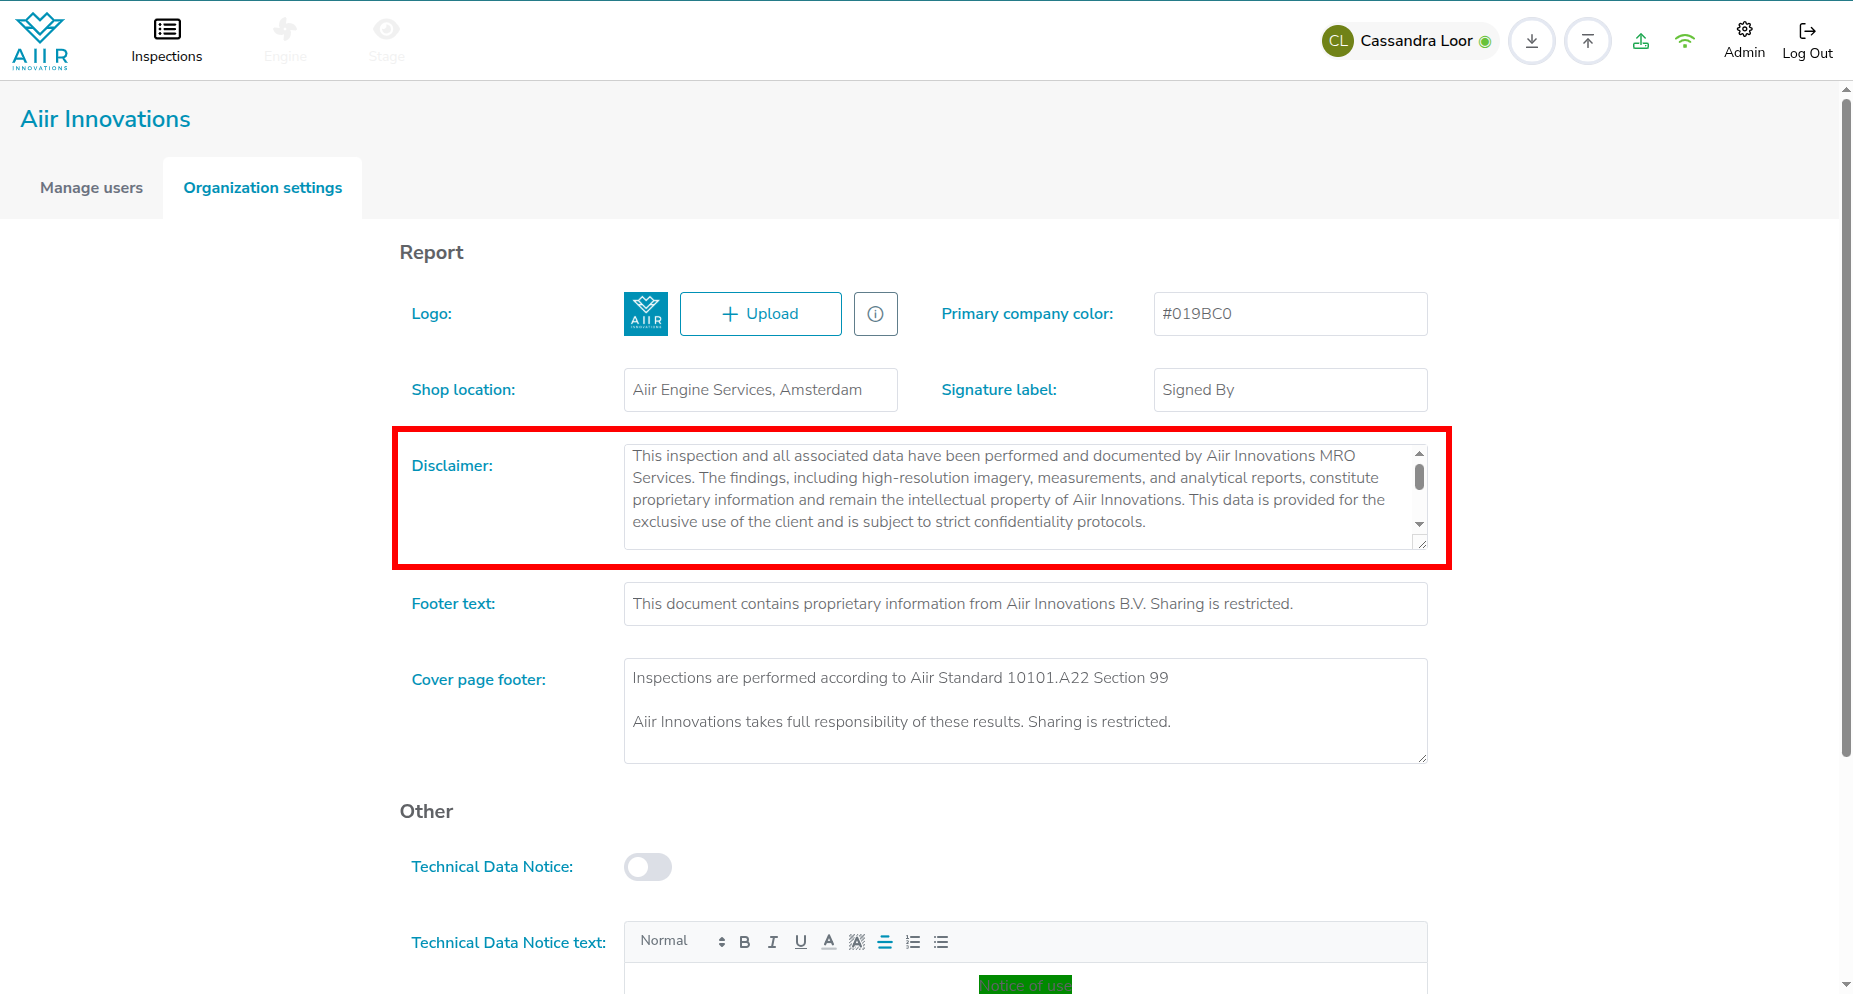Open the Normal text style dropdown
This screenshot has width=1853, height=994.
[683, 941]
